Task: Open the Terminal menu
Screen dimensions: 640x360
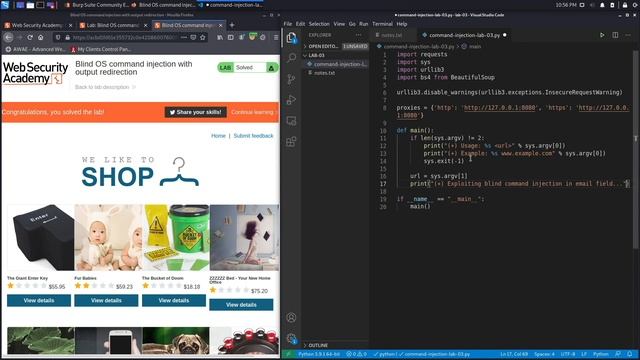Action: coord(382,24)
